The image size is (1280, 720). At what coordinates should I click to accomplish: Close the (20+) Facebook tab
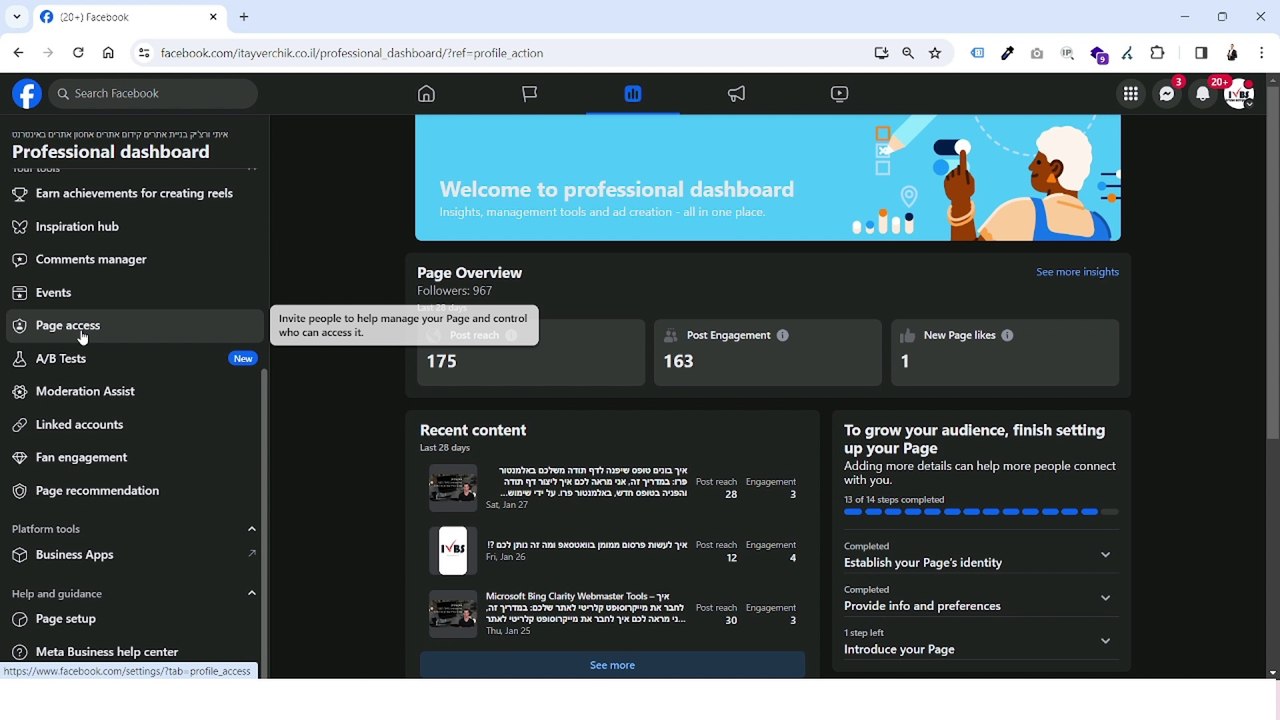click(213, 17)
